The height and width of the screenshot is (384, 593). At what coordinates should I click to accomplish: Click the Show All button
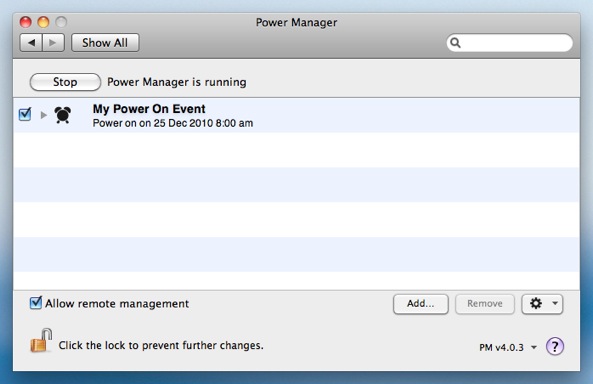pyautogui.click(x=105, y=43)
